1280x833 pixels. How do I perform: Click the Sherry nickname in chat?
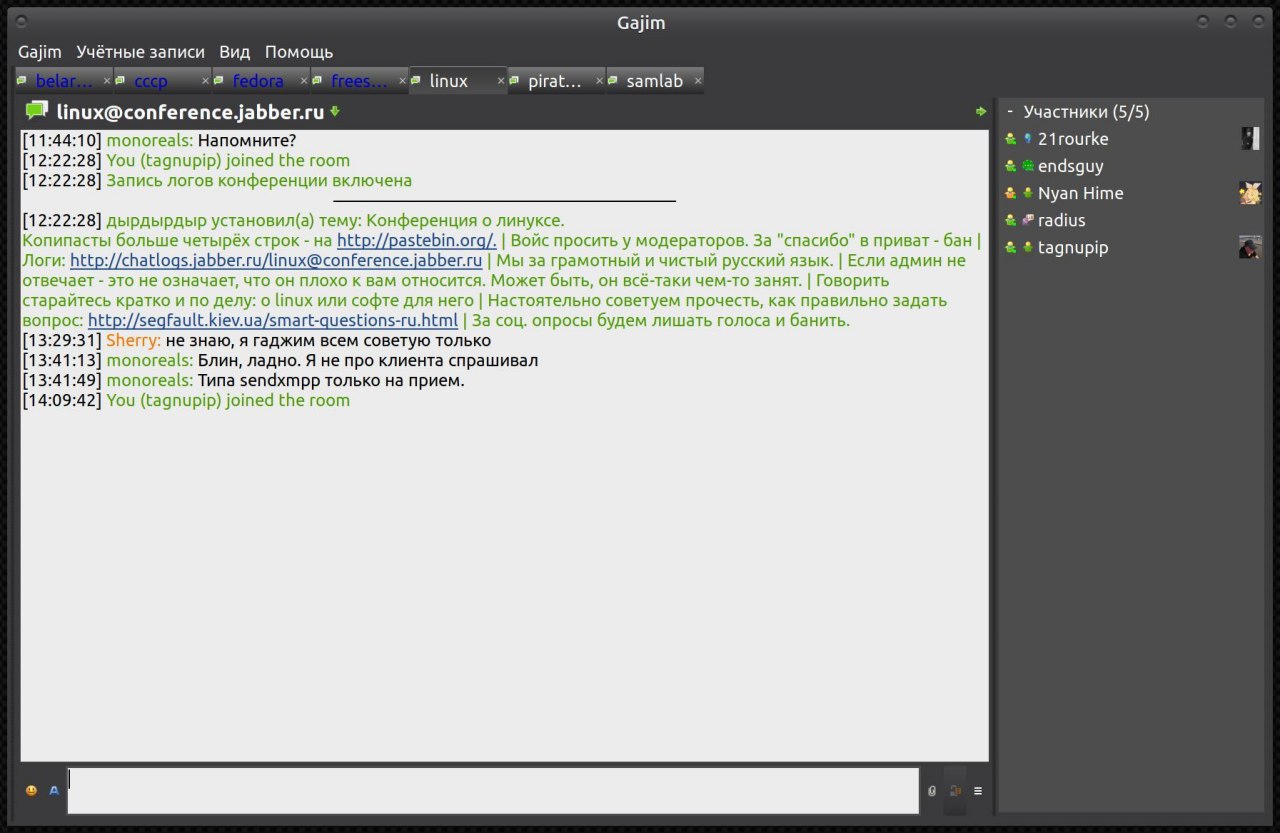[133, 341]
